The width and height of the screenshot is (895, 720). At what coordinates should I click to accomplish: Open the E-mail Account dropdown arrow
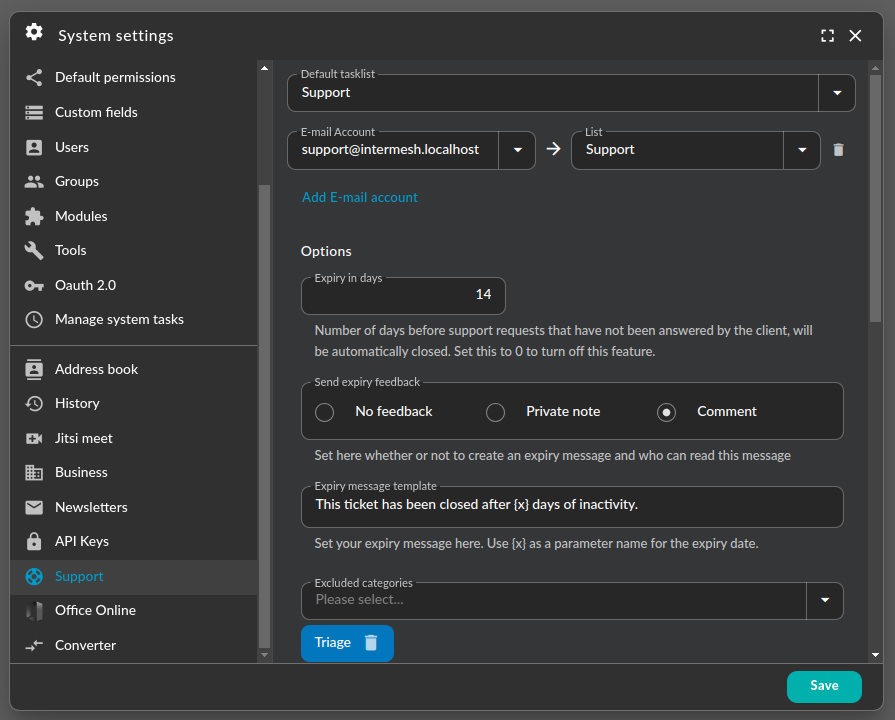517,150
